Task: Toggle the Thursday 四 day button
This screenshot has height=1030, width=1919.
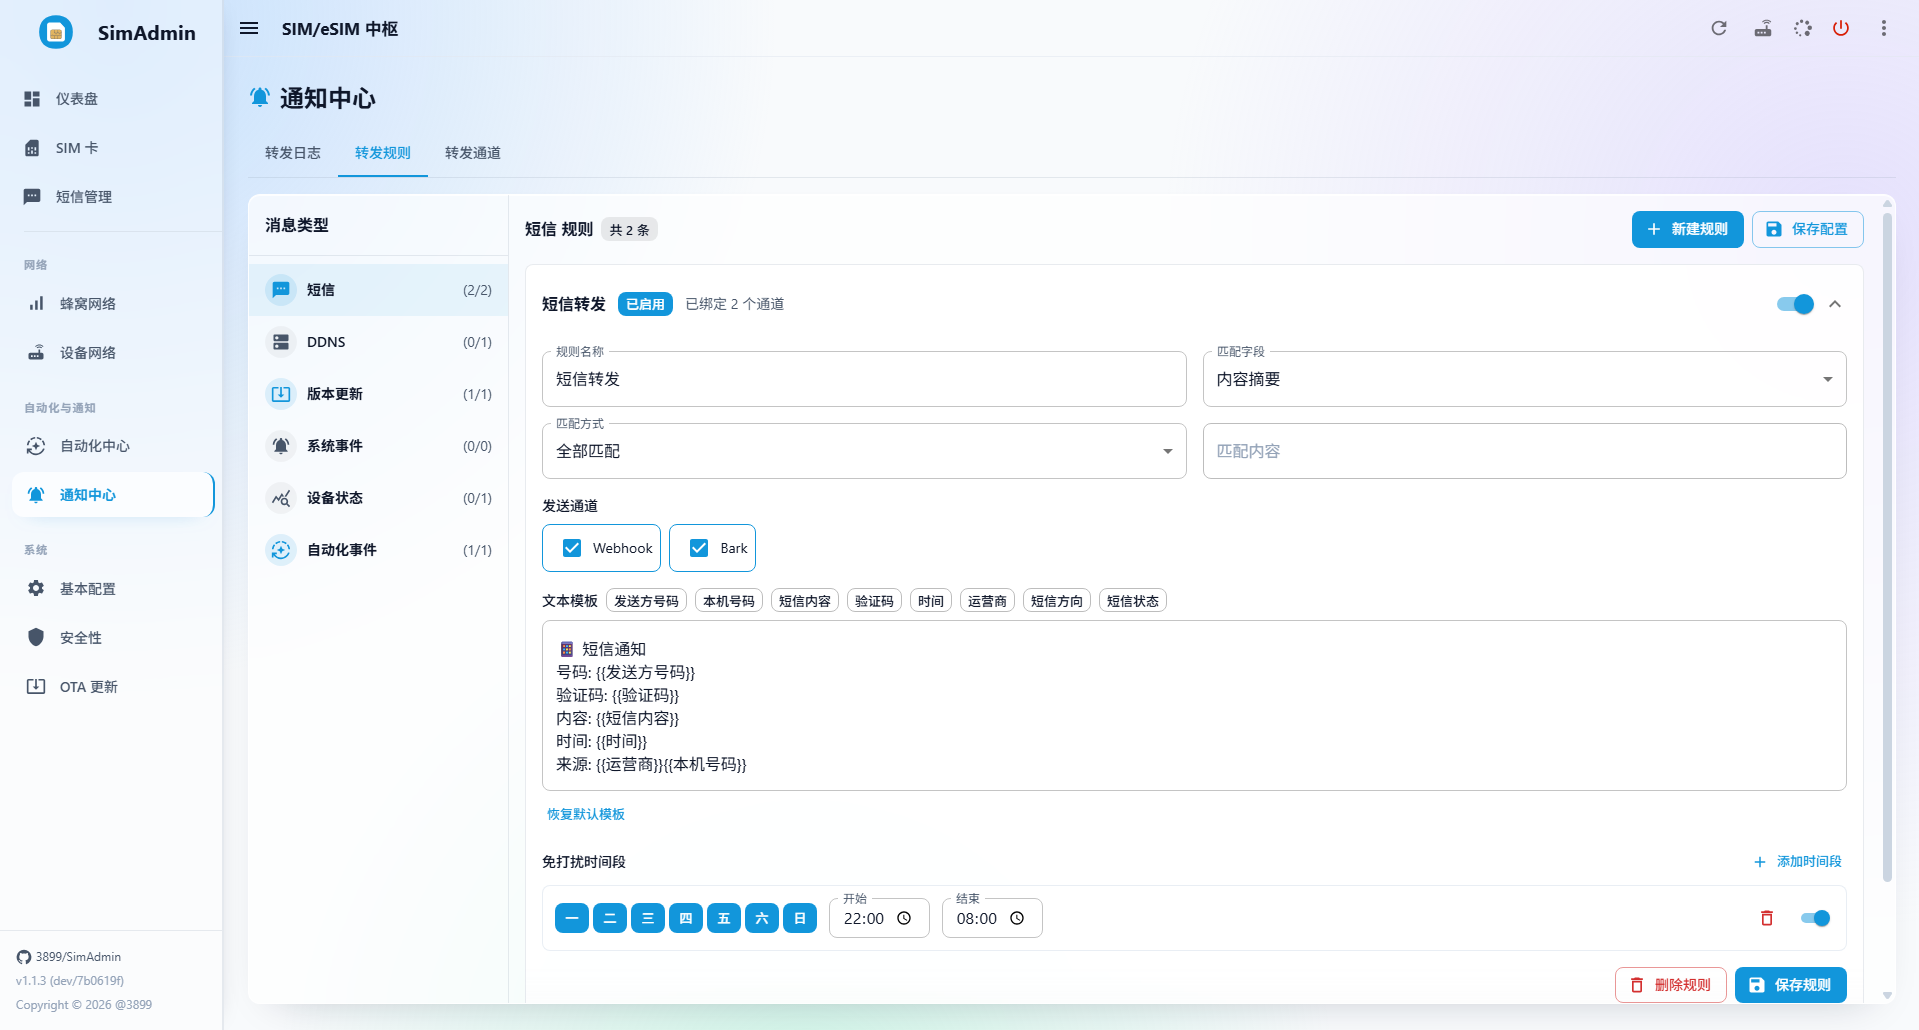Action: [686, 918]
